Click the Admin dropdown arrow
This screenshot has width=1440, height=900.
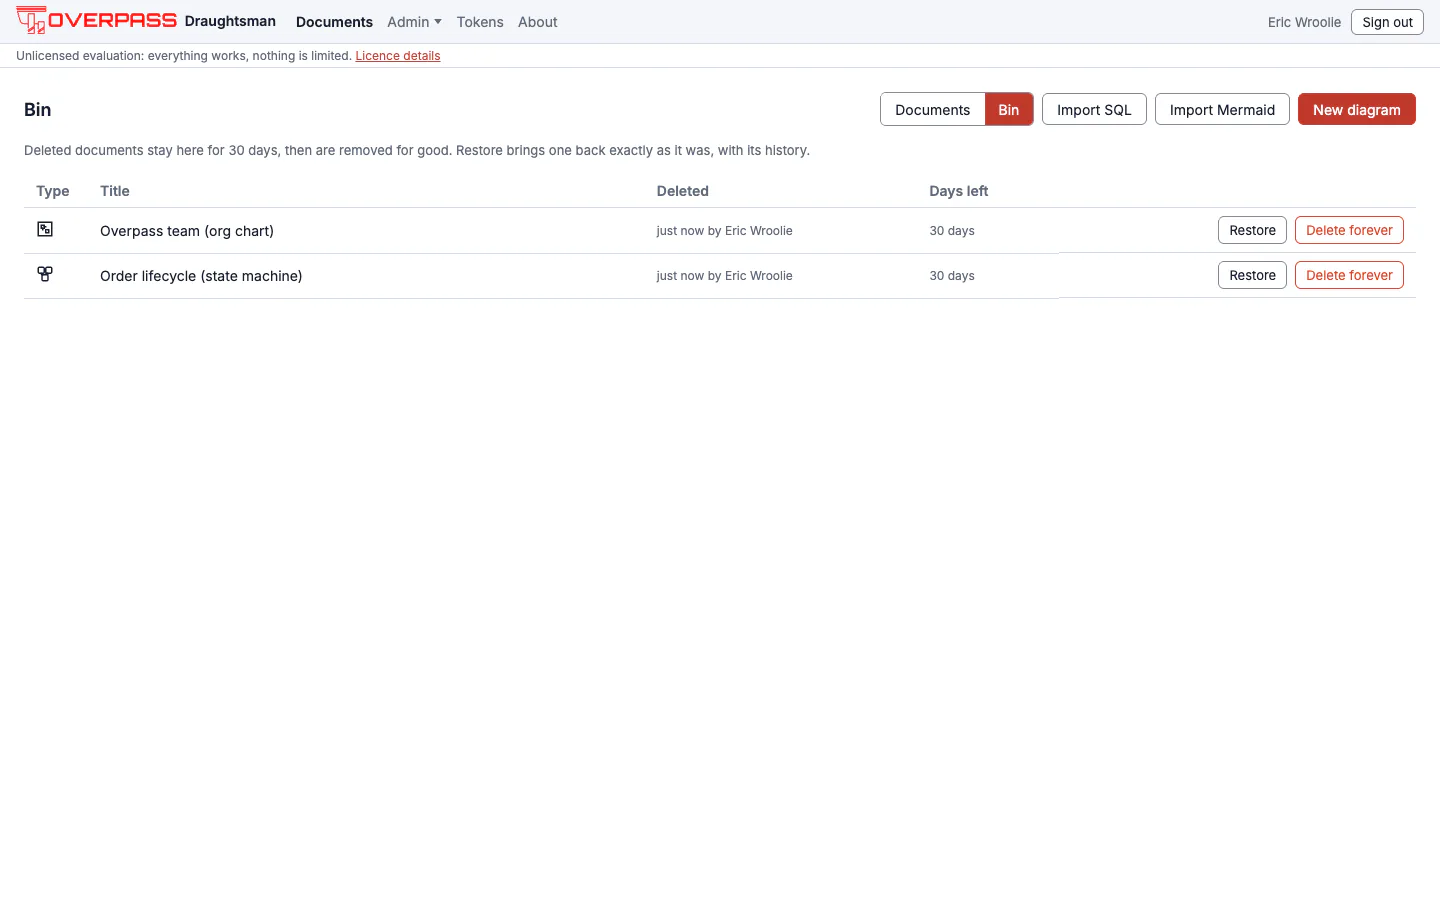(438, 22)
